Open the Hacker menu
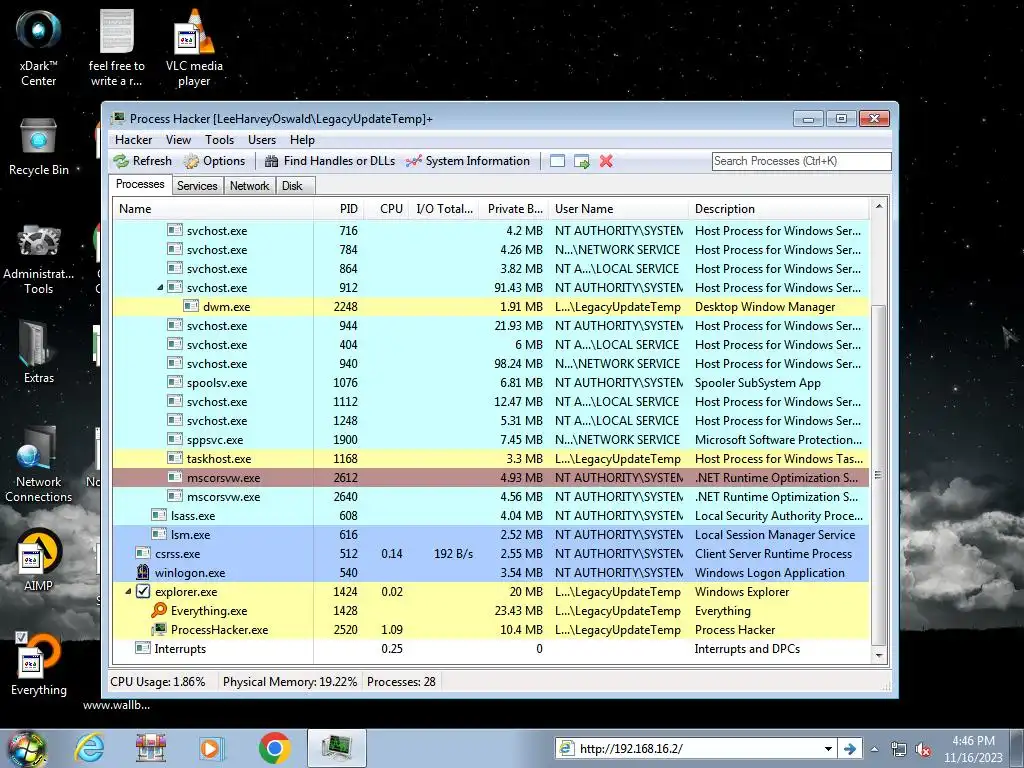The width and height of the screenshot is (1024, 768). coord(133,140)
